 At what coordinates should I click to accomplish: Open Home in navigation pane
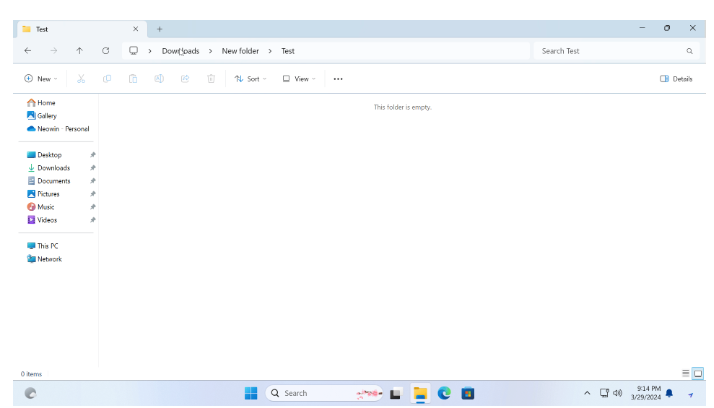point(41,103)
